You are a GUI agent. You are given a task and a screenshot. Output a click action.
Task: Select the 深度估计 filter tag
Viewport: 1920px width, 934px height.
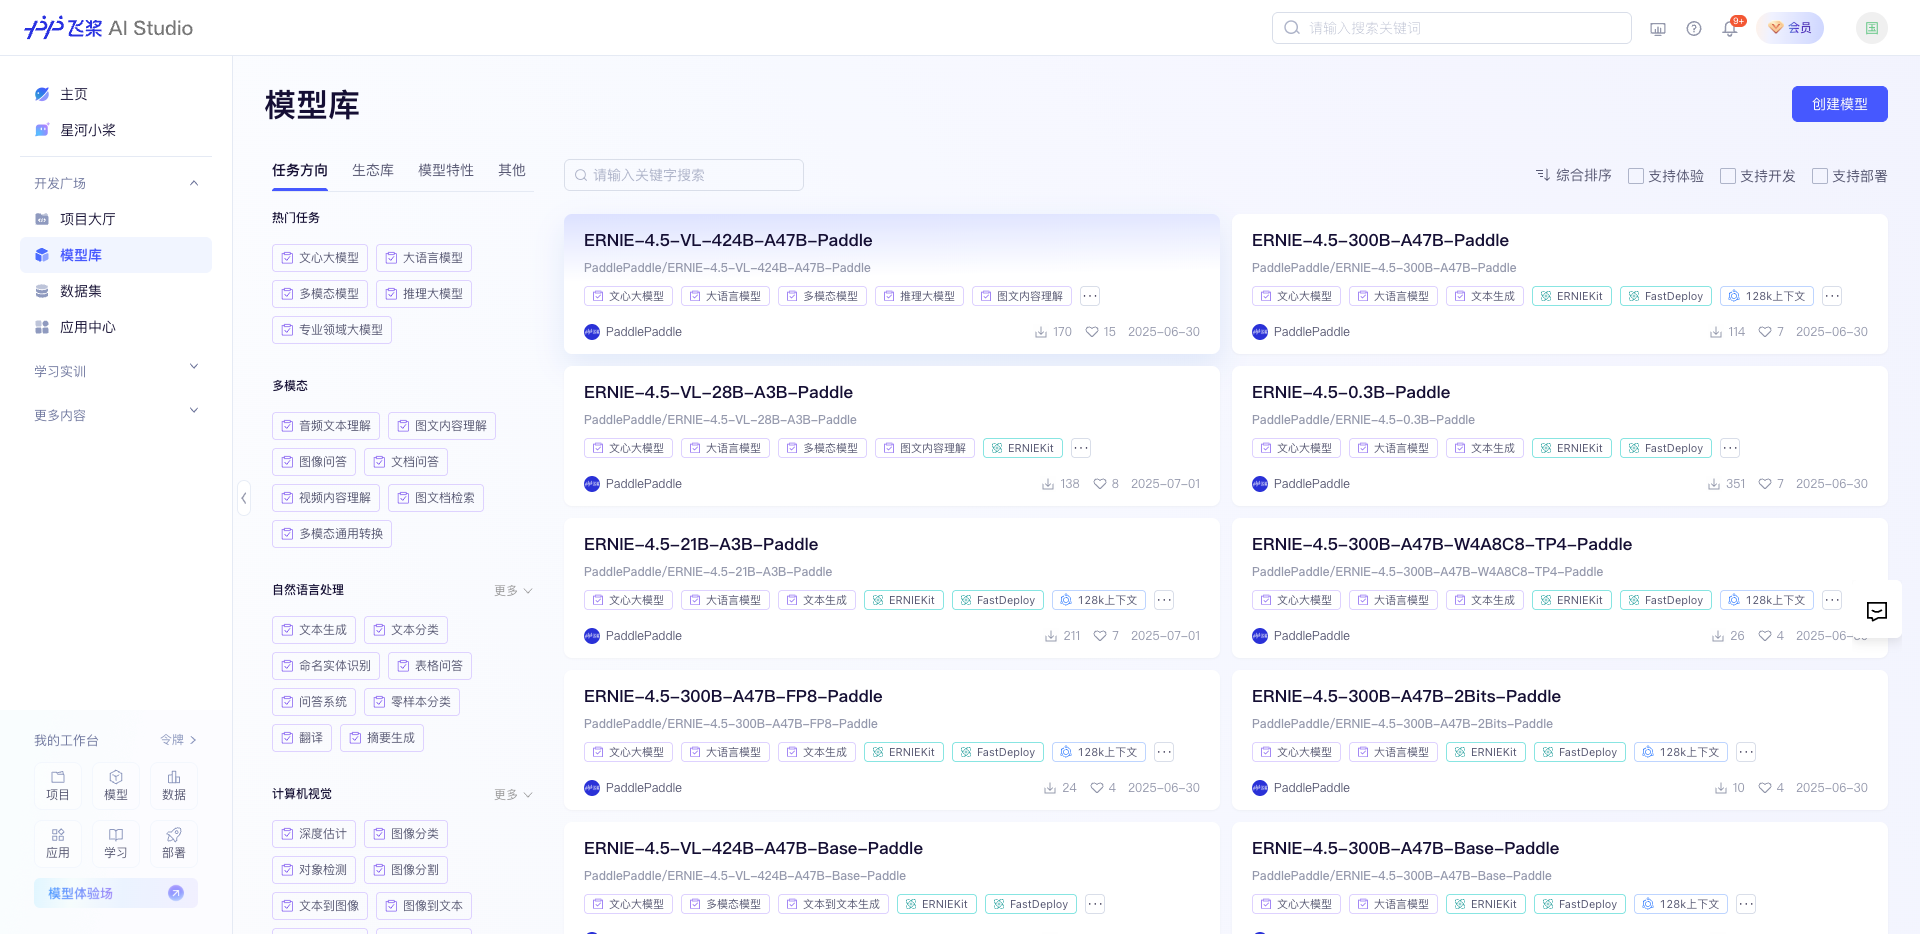(x=314, y=834)
